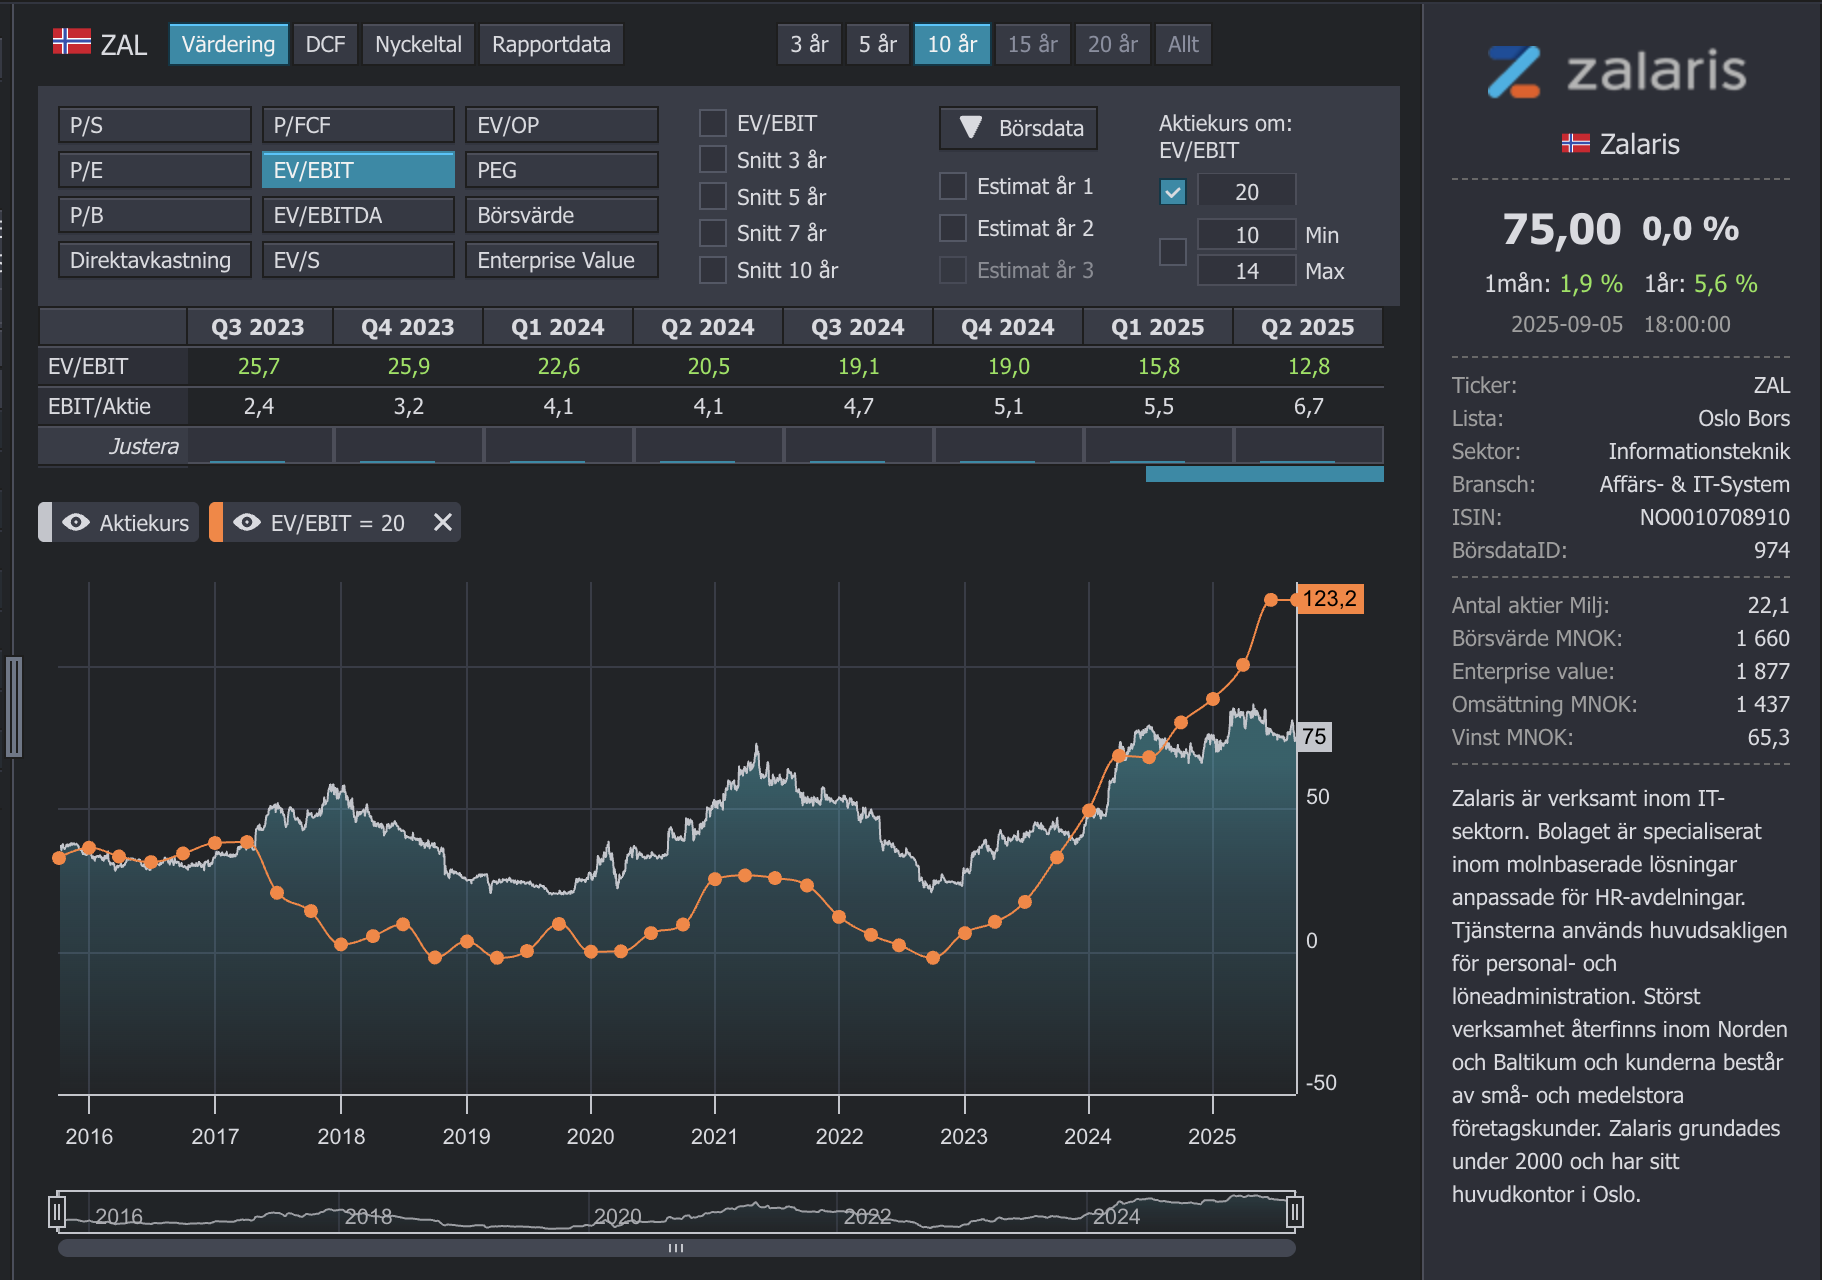Viewport: 1822px width, 1280px height.
Task: Uncheck the Aktiekurs om EV/EBIT 20 checkbox
Action: click(1172, 191)
